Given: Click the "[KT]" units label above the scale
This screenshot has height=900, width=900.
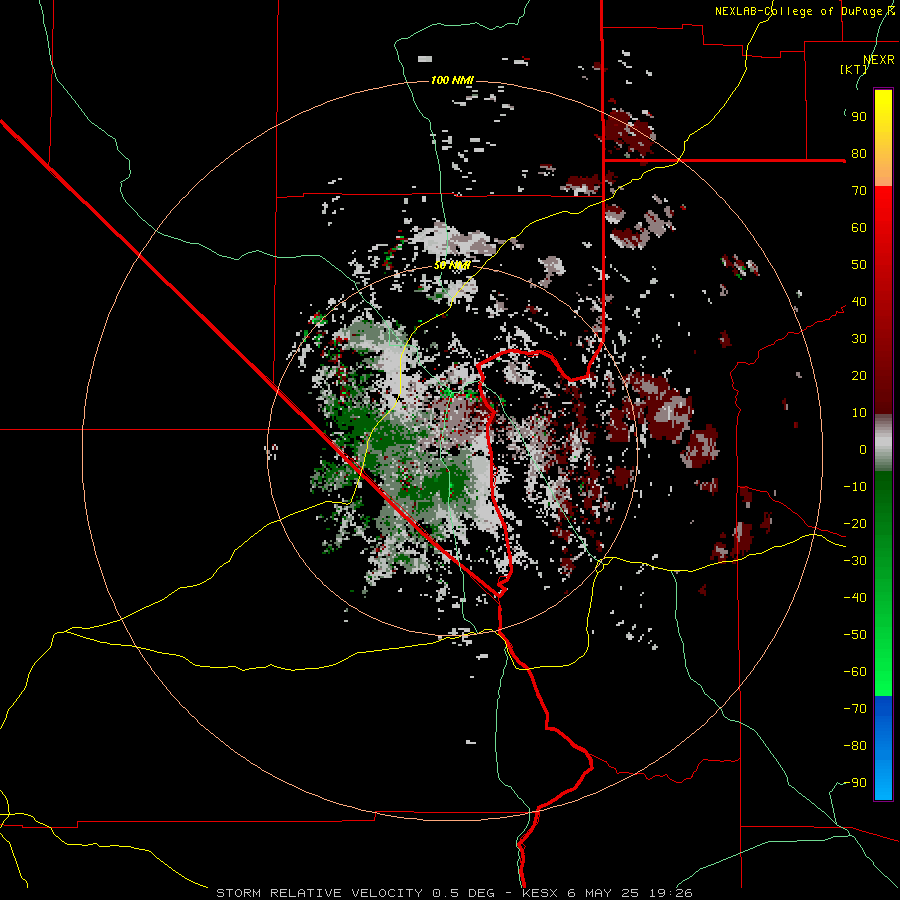Looking at the screenshot, I should pyautogui.click(x=853, y=69).
